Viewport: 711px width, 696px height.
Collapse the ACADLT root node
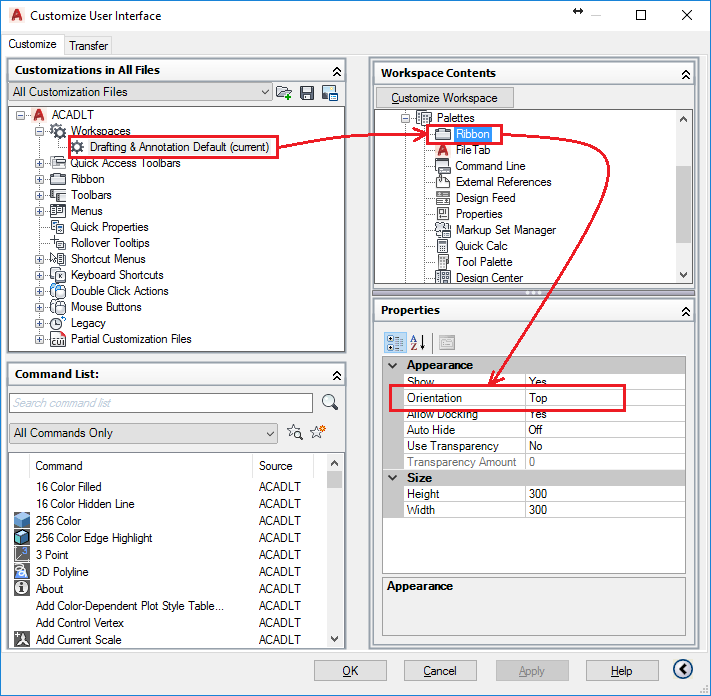tap(20, 115)
